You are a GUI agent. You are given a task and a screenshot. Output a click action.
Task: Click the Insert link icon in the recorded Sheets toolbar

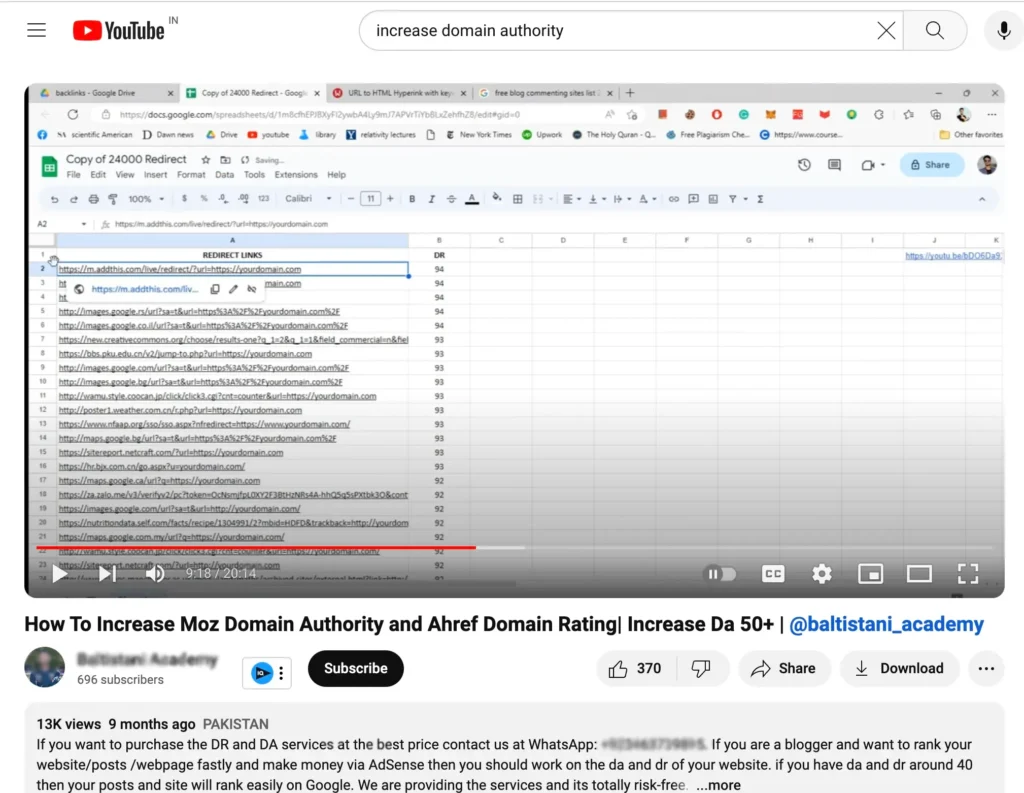coord(673,199)
